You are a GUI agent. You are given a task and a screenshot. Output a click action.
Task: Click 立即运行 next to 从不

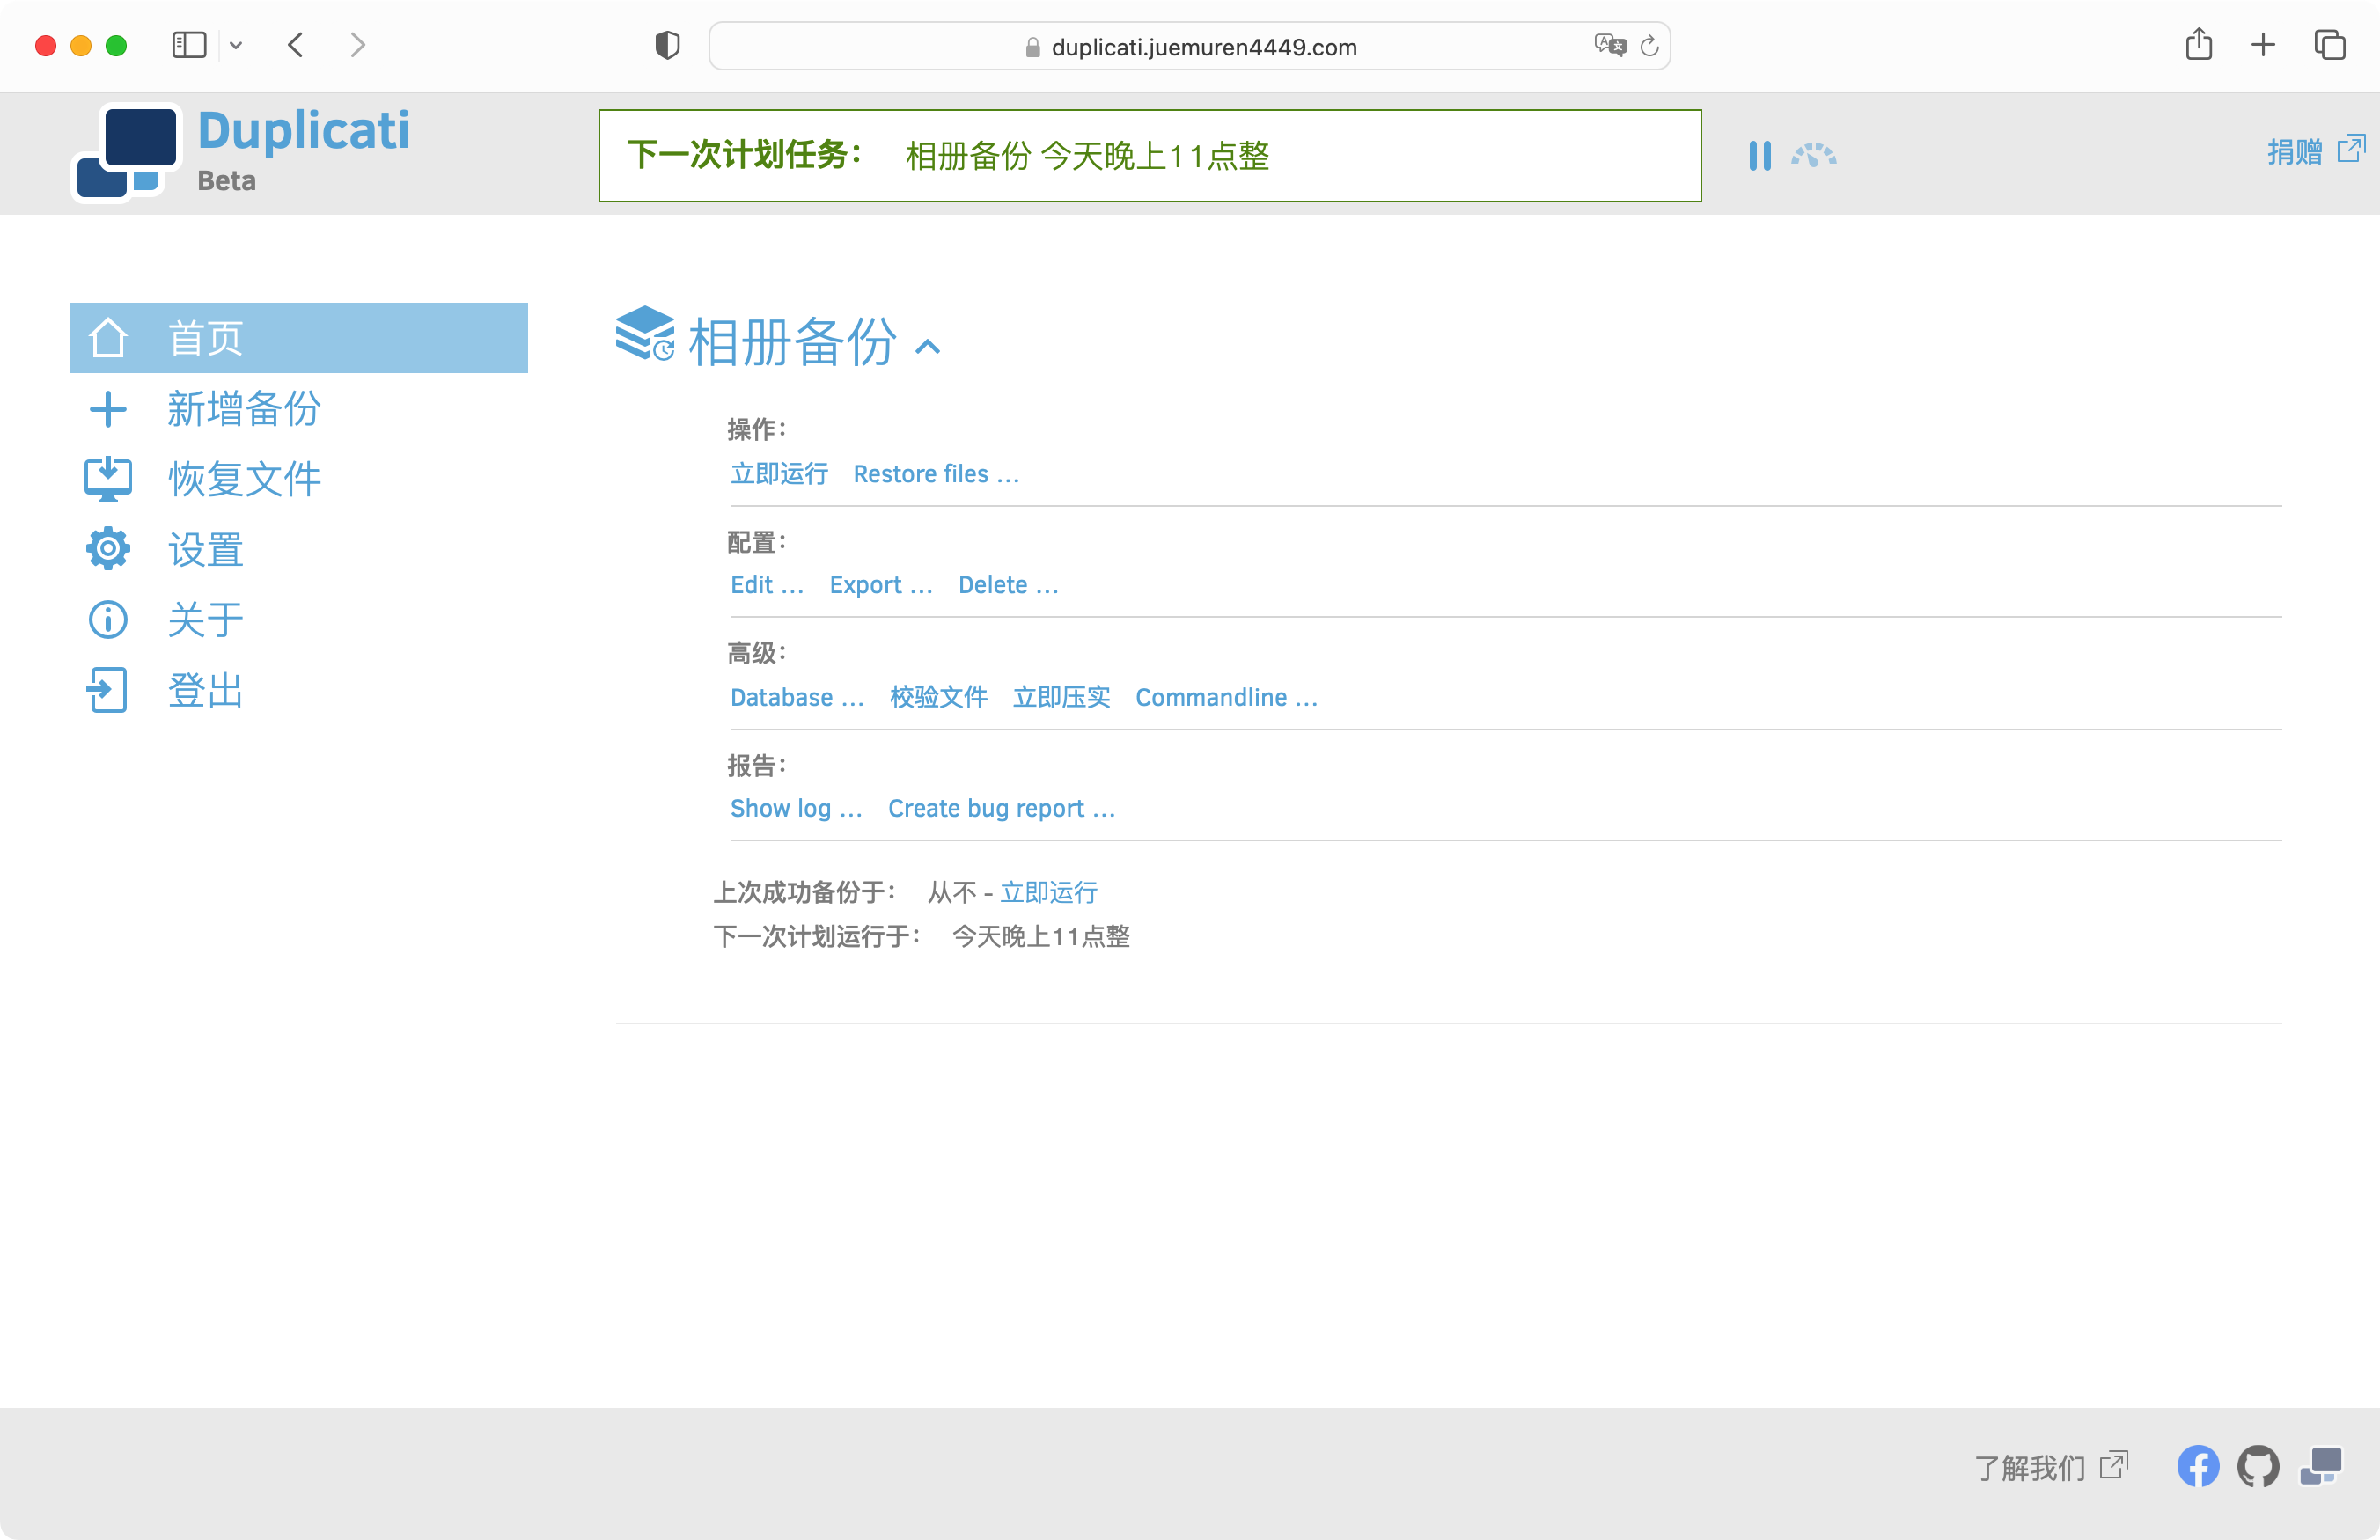(x=1049, y=892)
